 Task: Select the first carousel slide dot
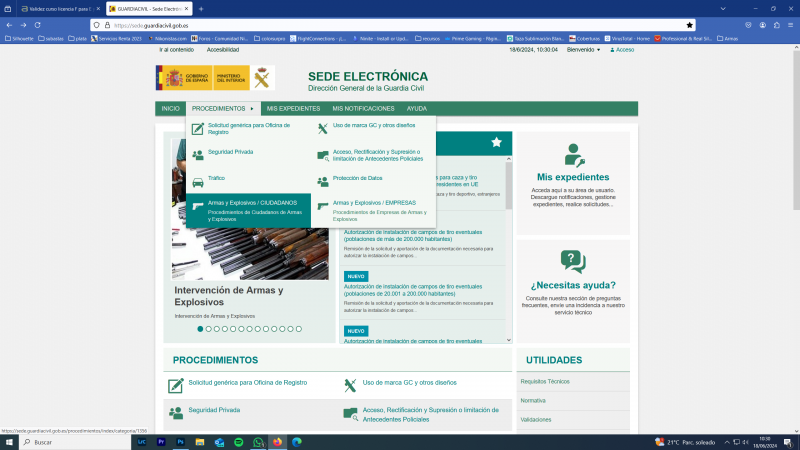click(200, 328)
